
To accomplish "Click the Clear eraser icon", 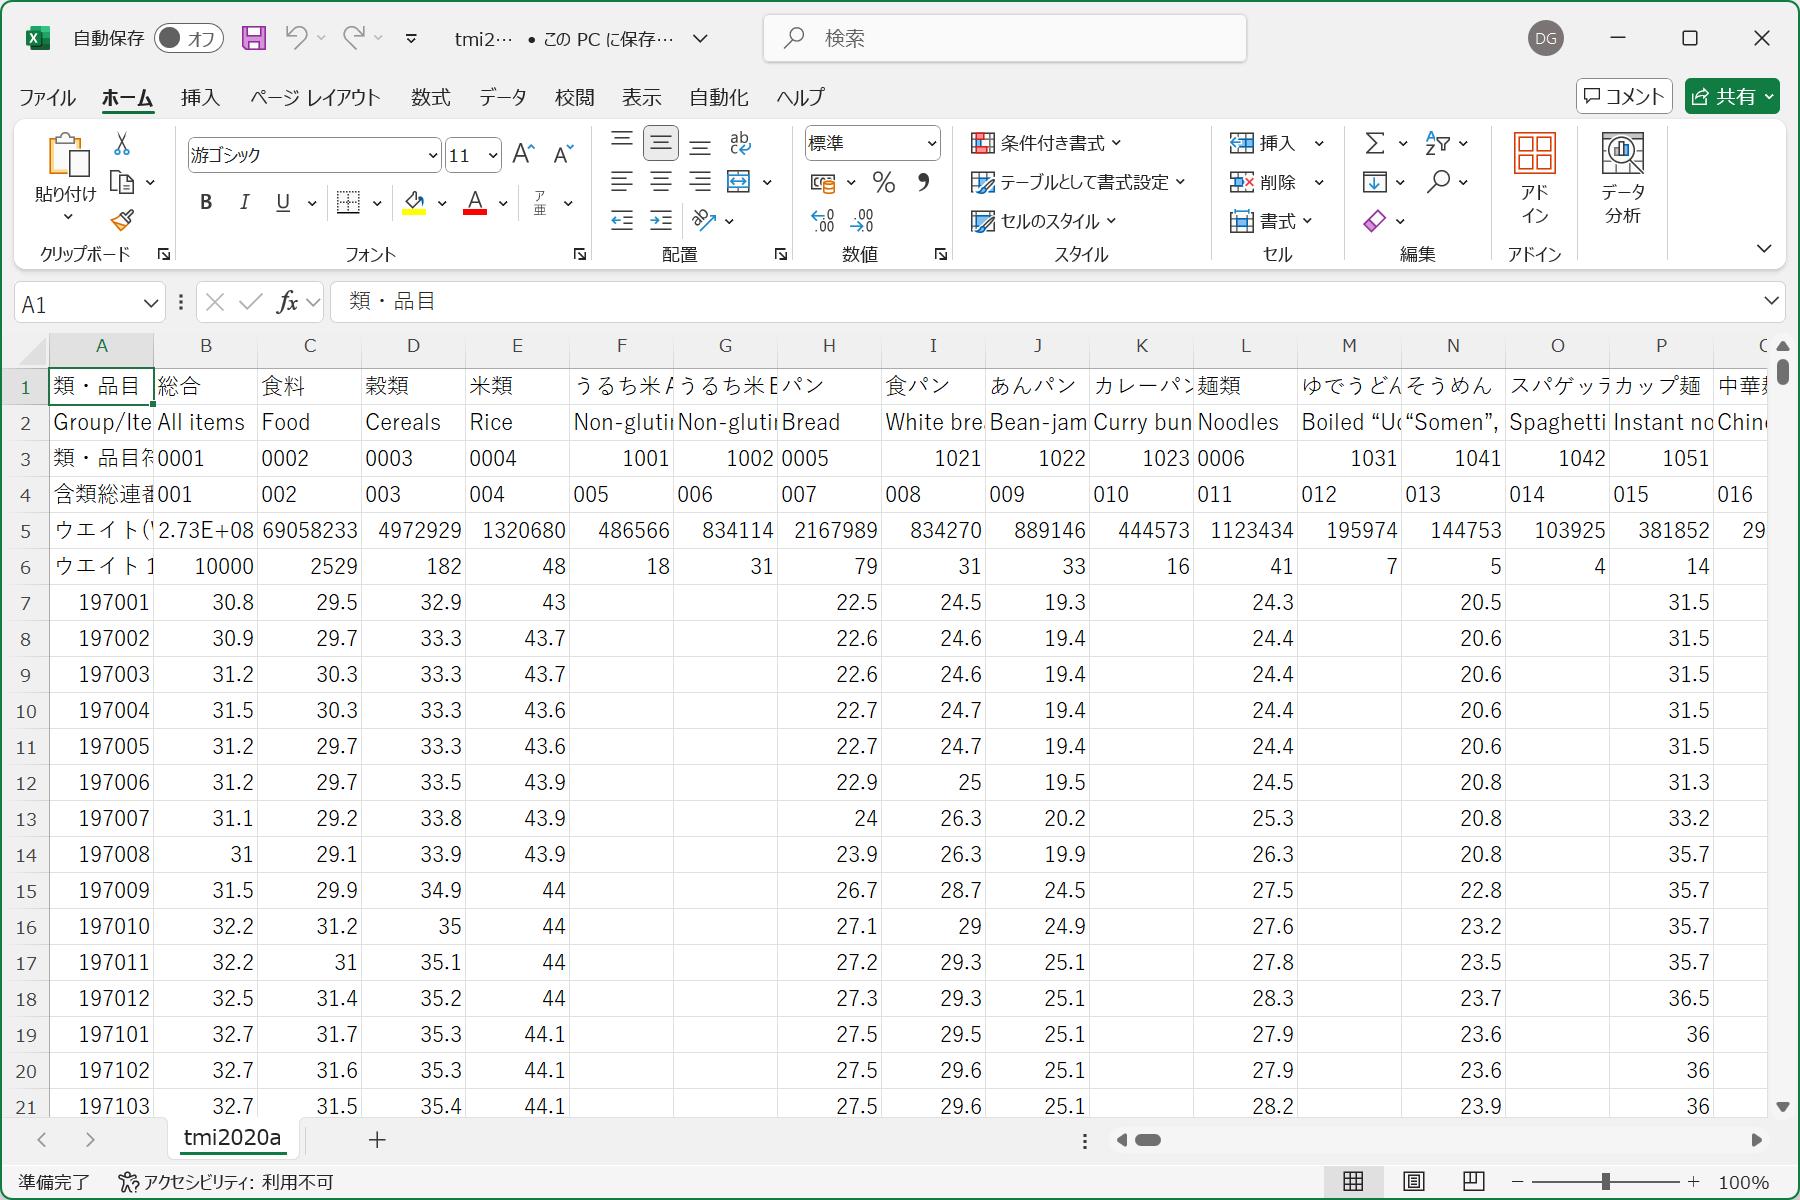I will [1375, 220].
